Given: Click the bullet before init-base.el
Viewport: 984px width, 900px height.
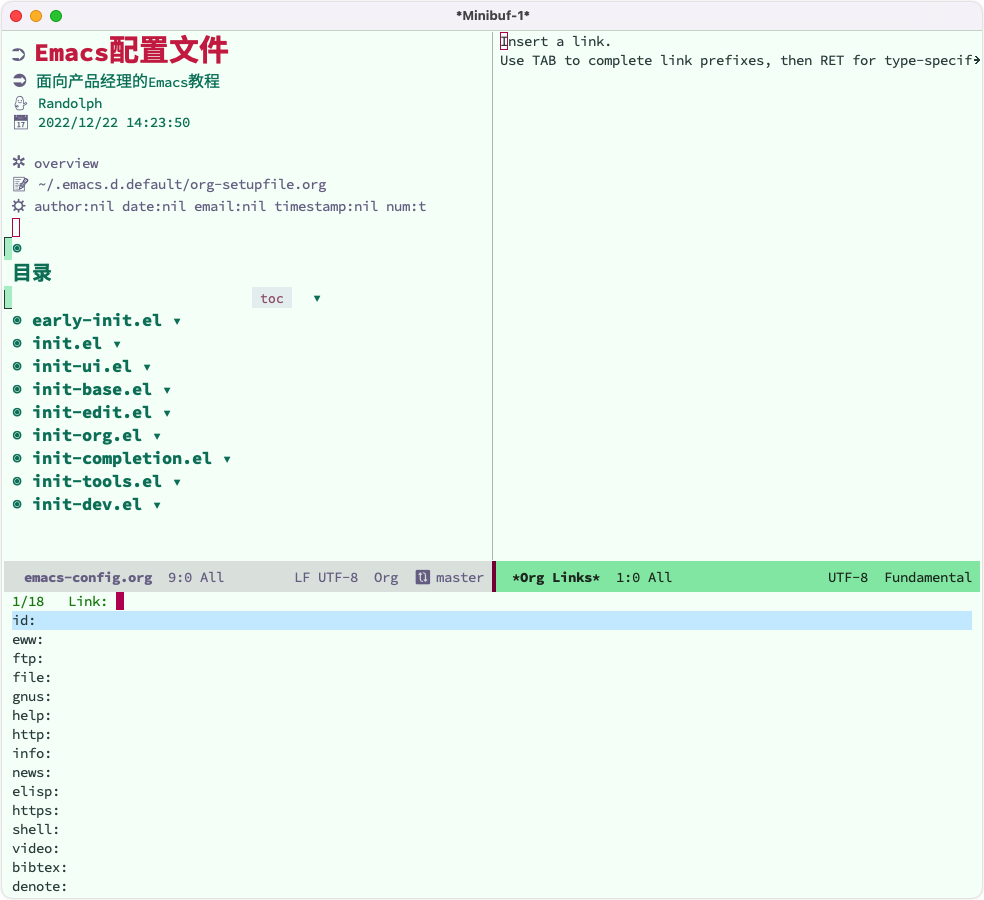Looking at the screenshot, I should tap(18, 390).
